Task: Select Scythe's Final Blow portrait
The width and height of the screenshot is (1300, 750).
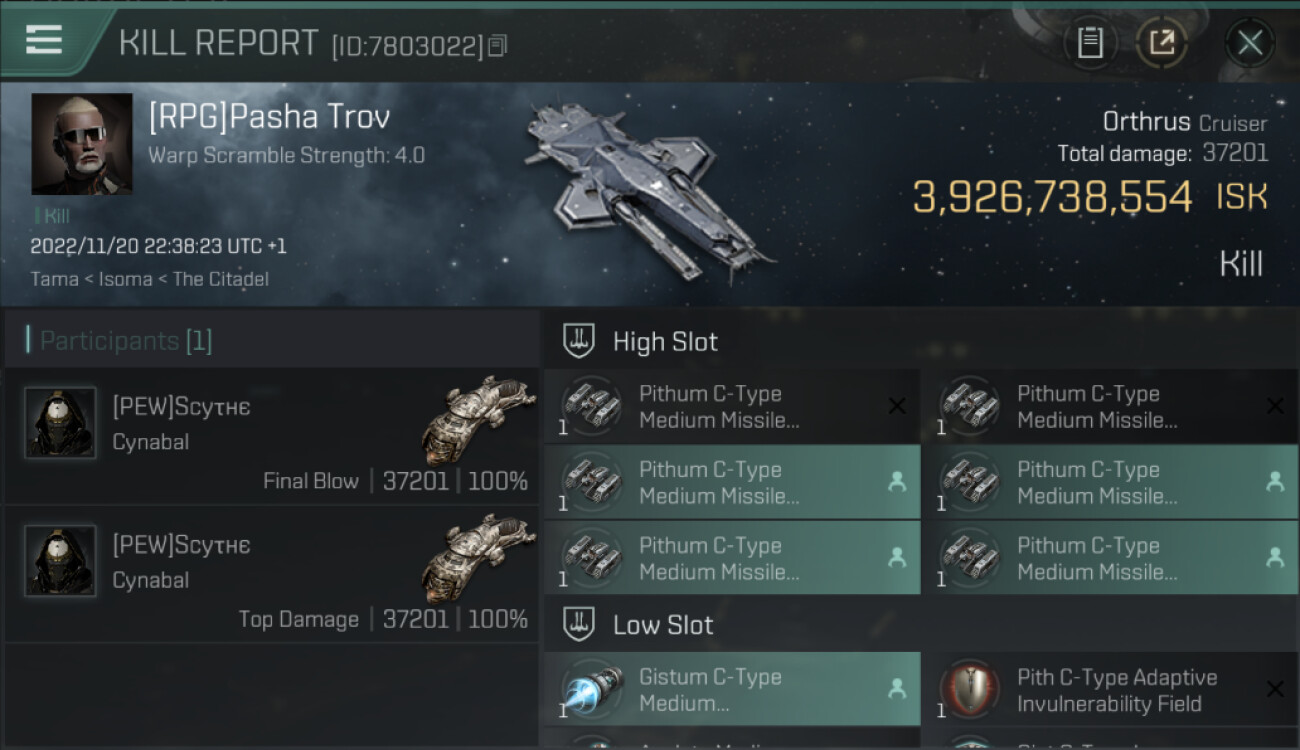Action: coord(60,423)
